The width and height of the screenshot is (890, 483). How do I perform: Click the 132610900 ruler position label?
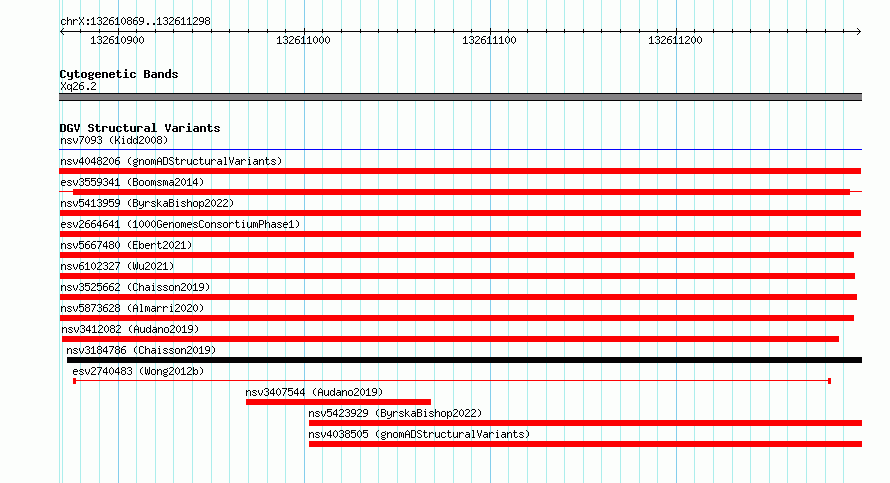tap(117, 40)
